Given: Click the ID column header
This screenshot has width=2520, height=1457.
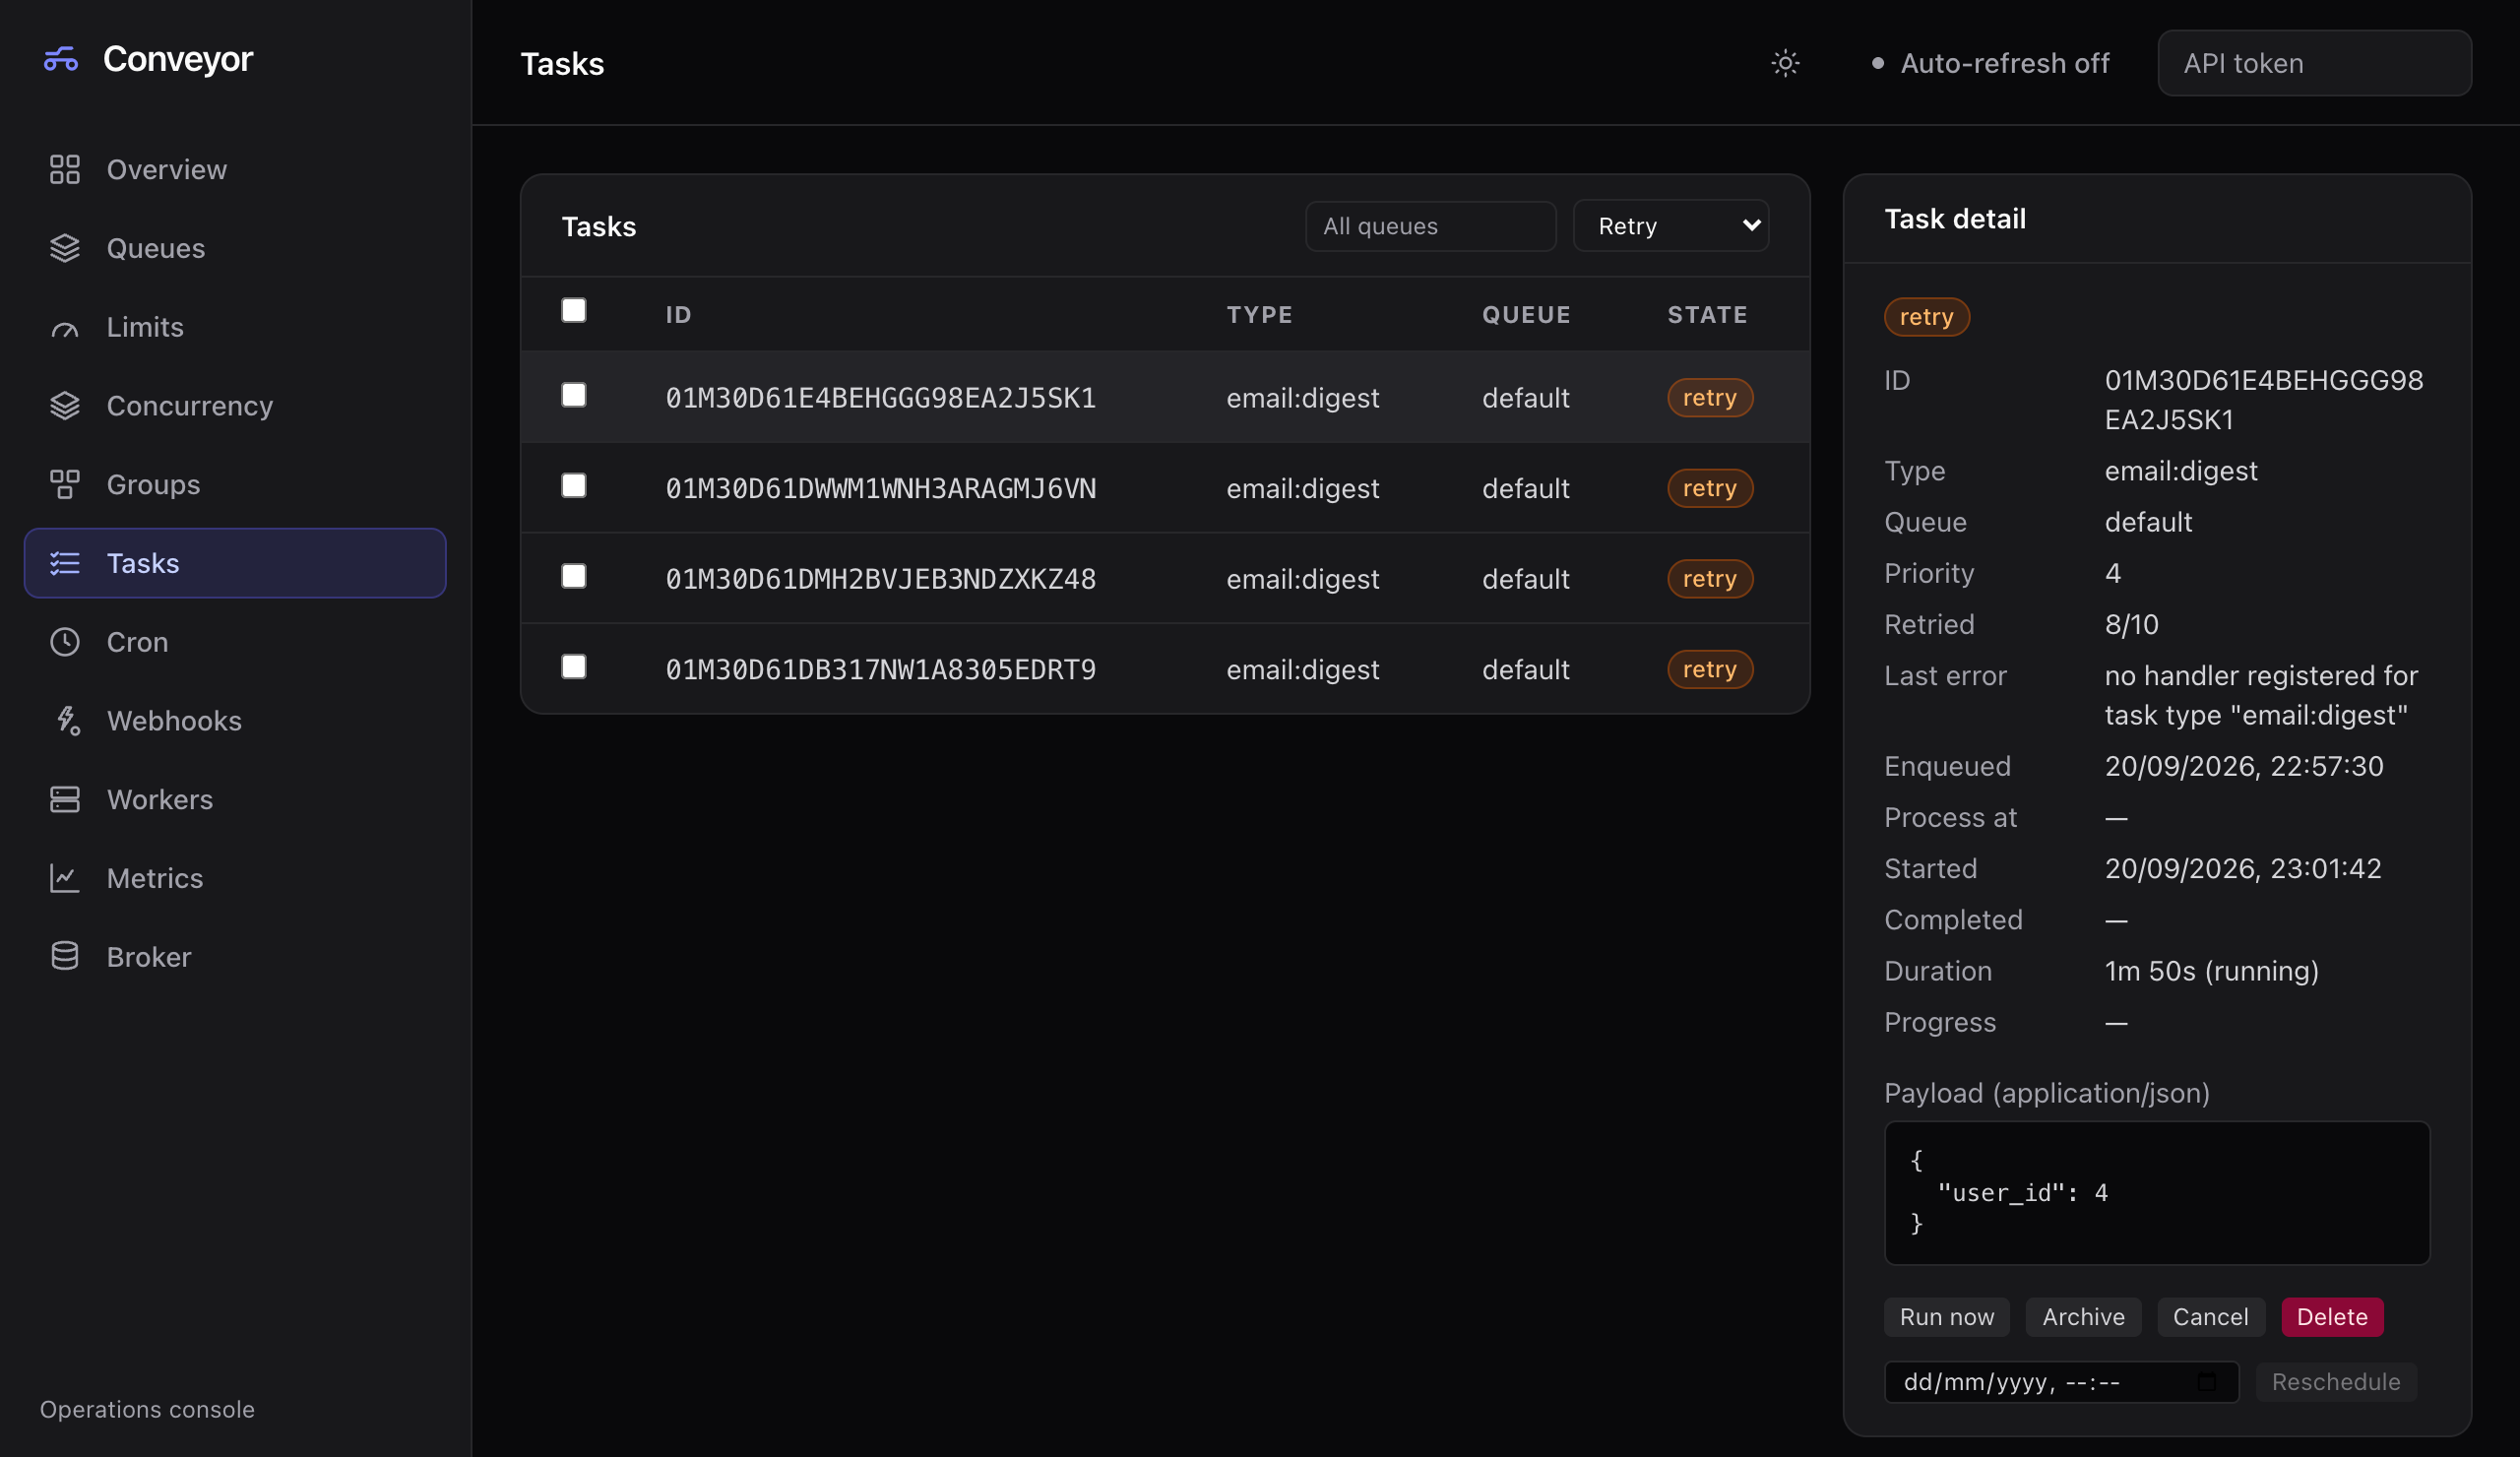Looking at the screenshot, I should click(679, 315).
